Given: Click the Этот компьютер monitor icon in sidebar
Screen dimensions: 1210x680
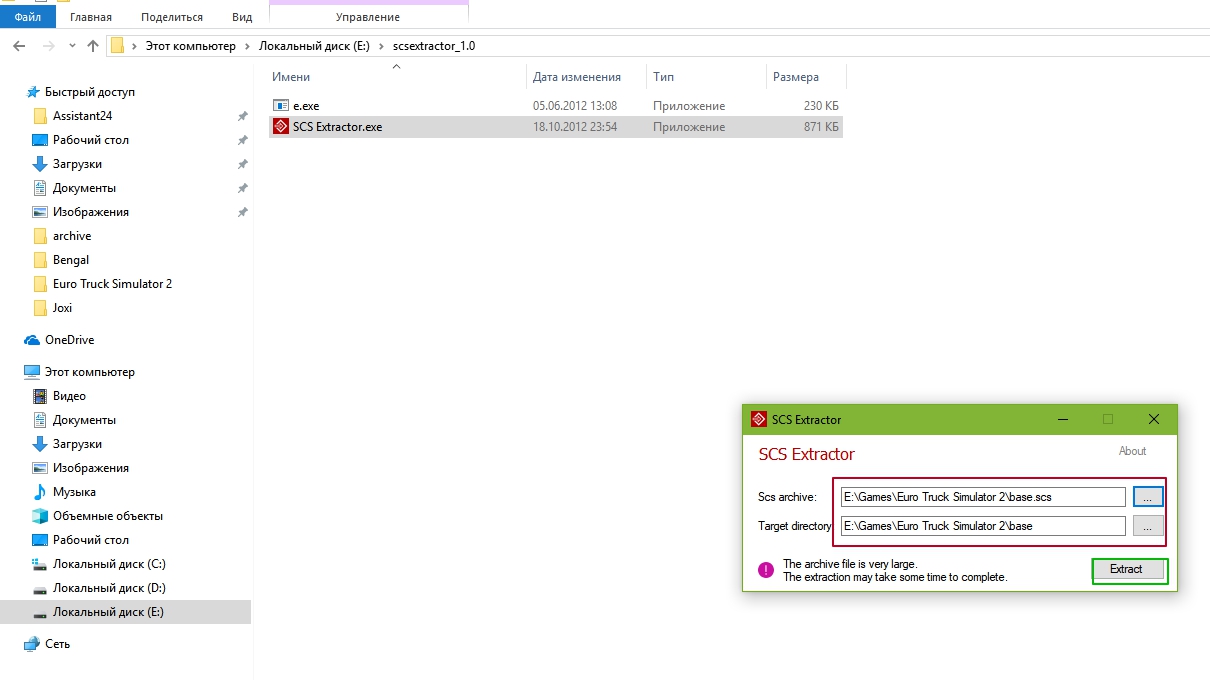Looking at the screenshot, I should coord(32,372).
